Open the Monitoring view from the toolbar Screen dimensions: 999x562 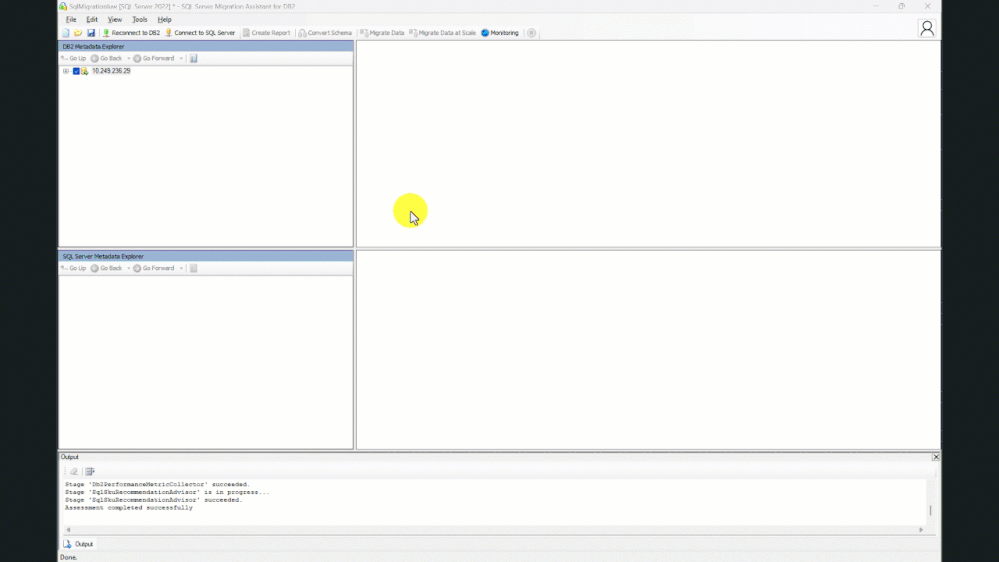[x=500, y=32]
